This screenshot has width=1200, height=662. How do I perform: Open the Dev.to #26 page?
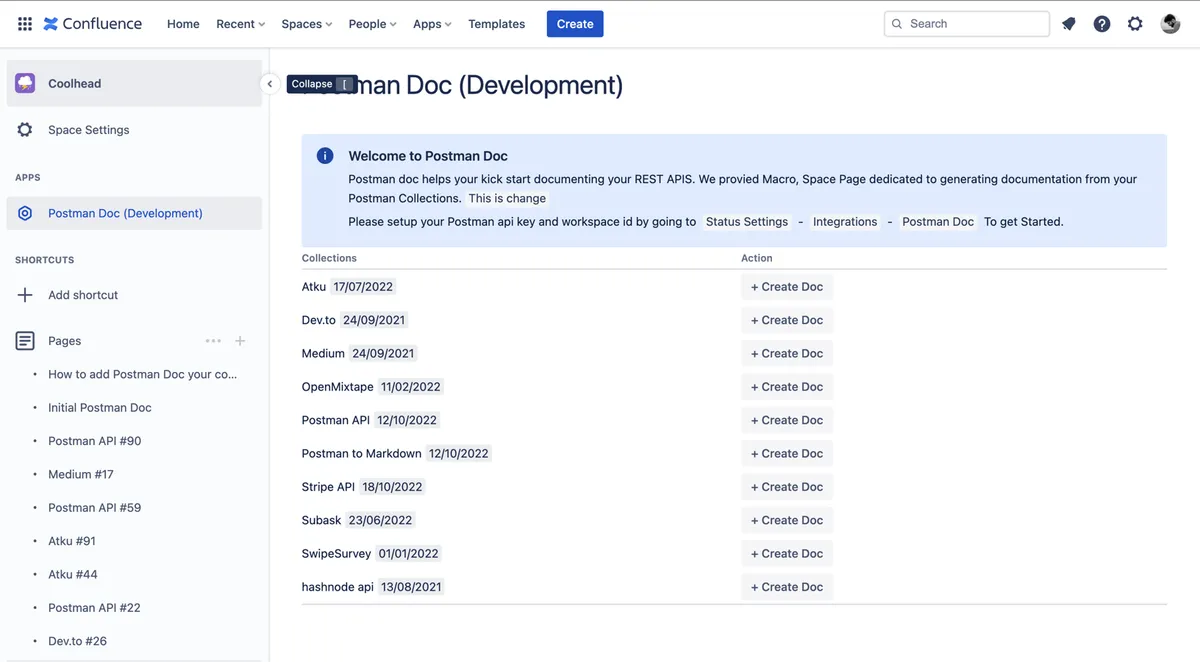coord(78,641)
